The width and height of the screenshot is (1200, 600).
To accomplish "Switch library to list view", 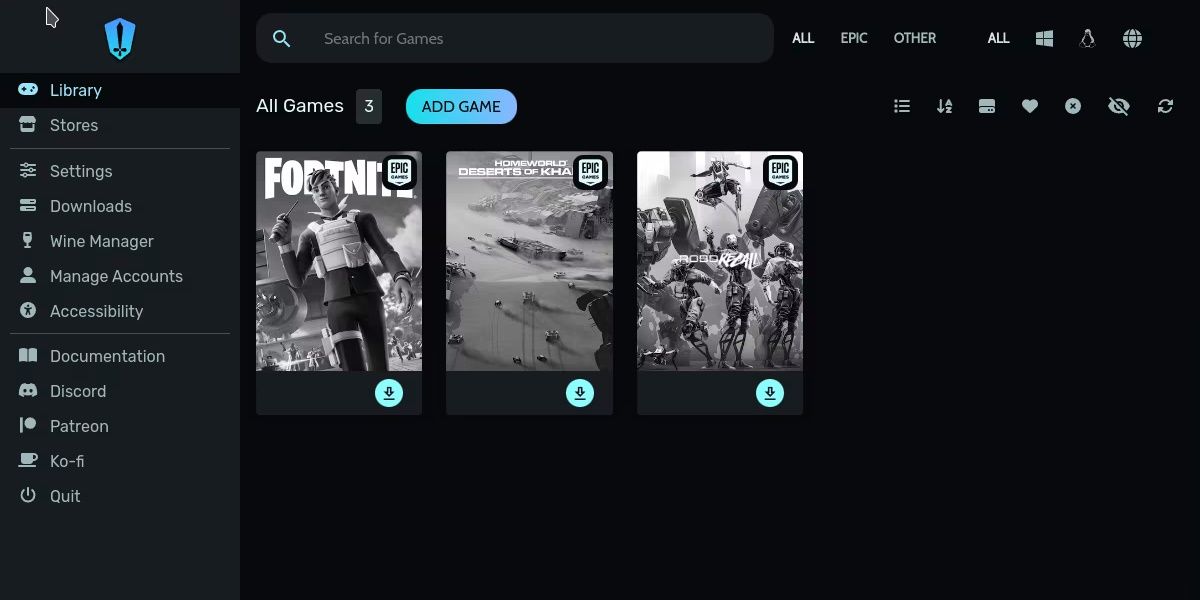I will (x=901, y=106).
